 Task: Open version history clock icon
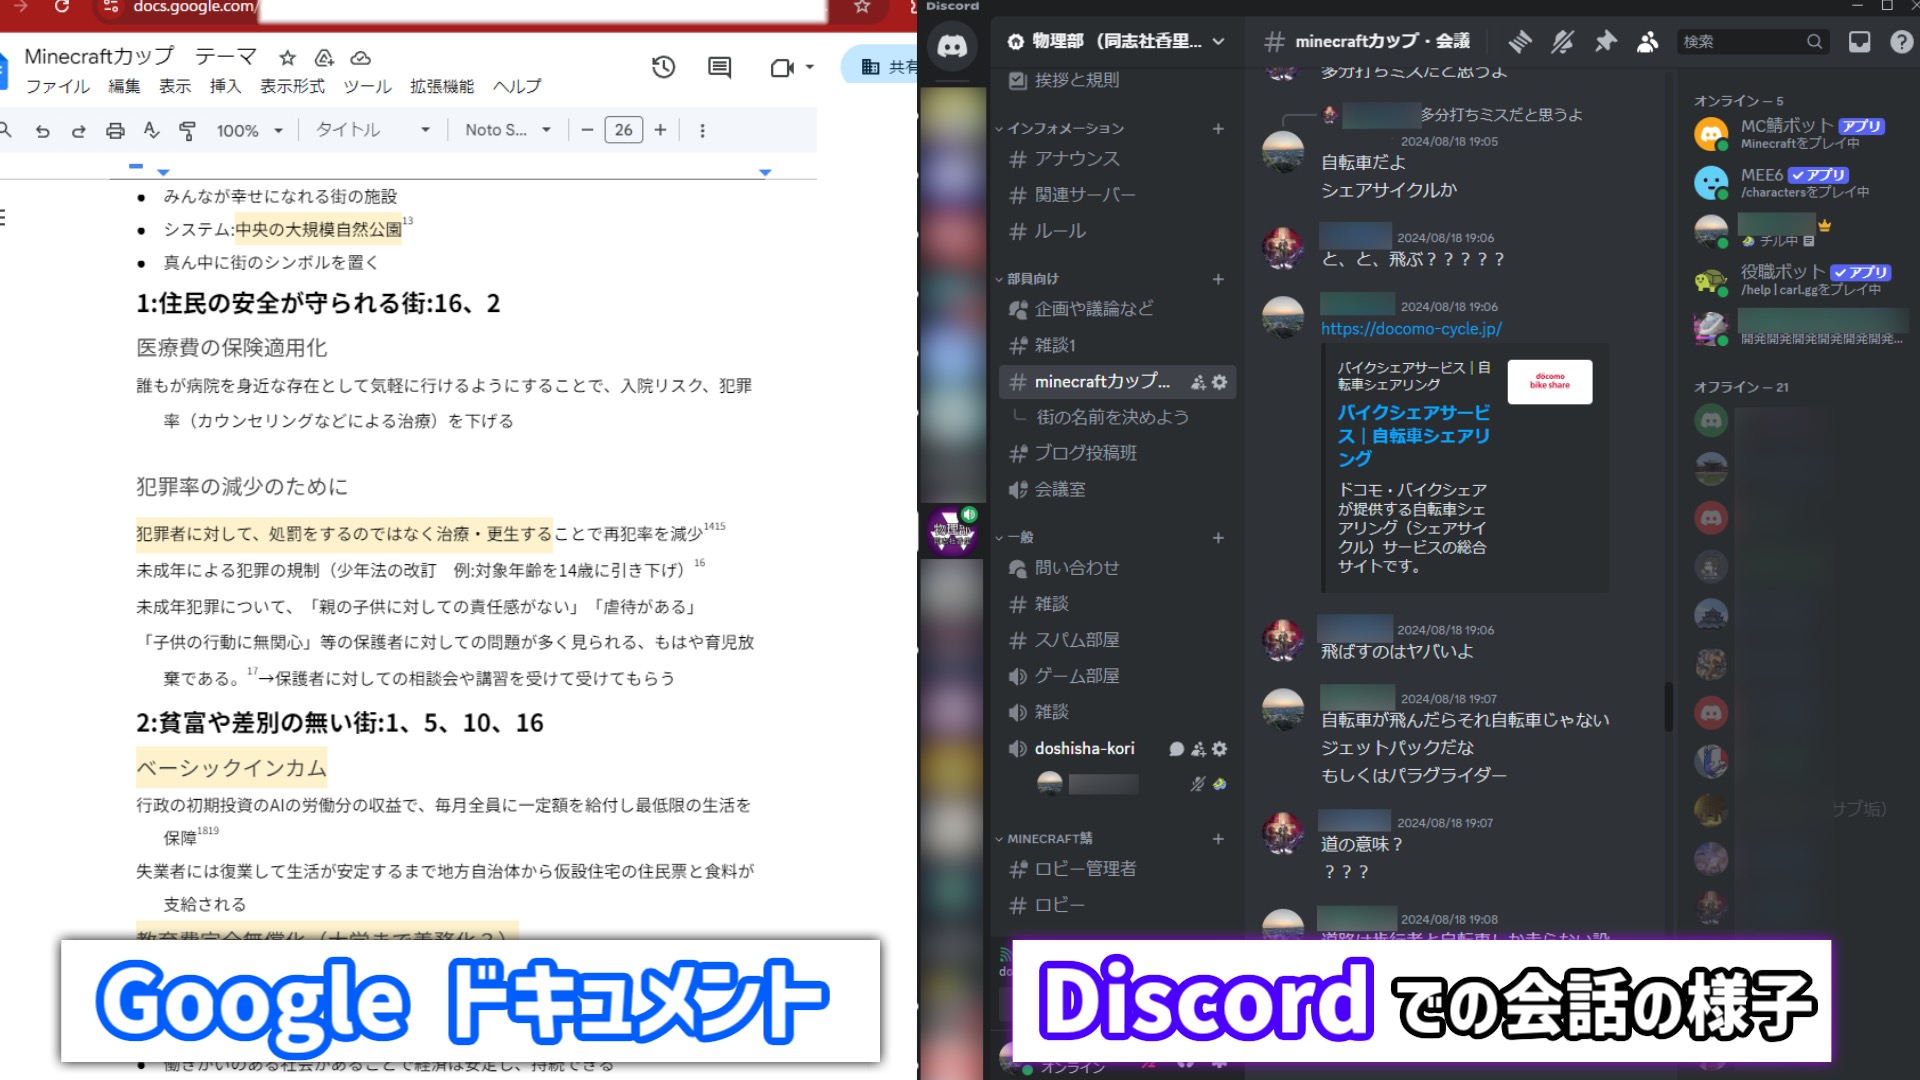[664, 67]
